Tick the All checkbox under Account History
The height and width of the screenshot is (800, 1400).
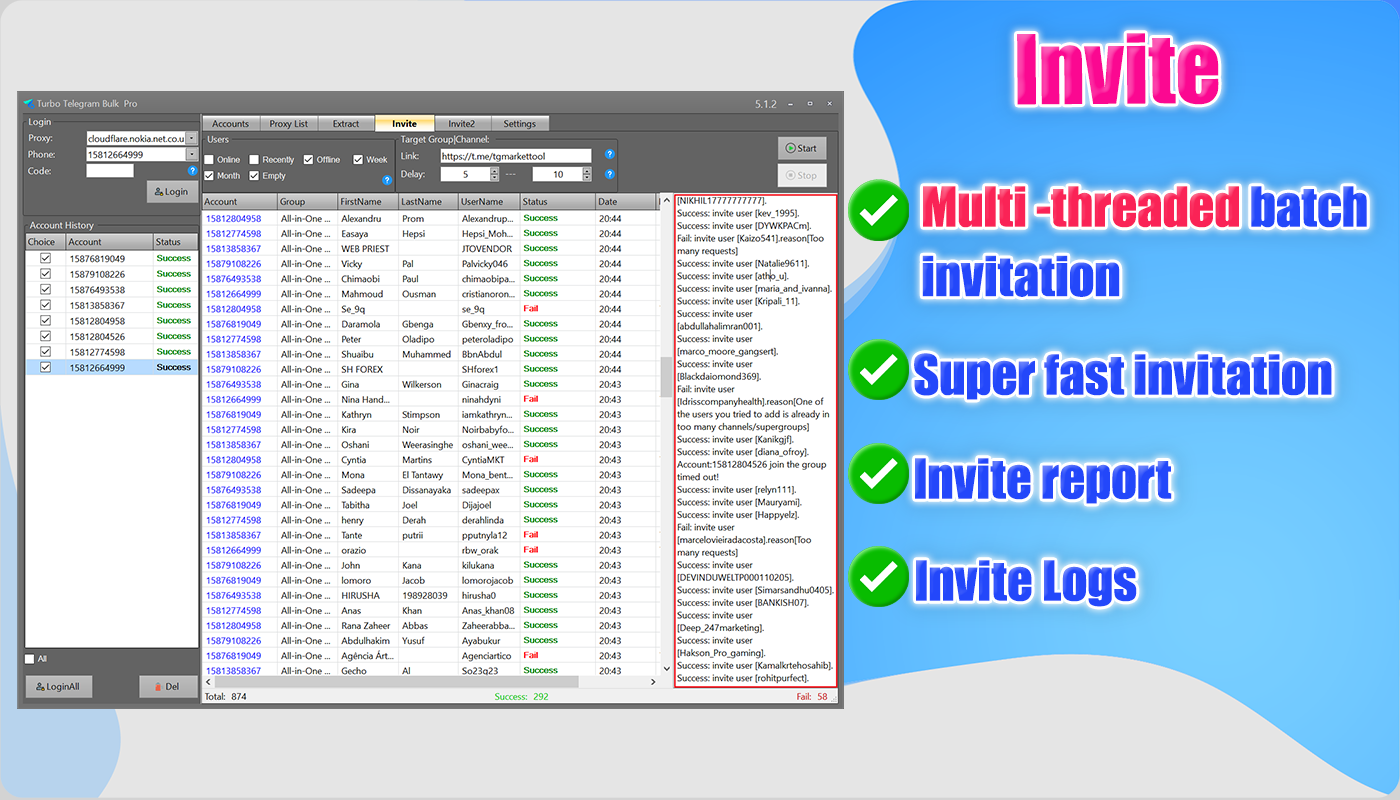coord(30,659)
